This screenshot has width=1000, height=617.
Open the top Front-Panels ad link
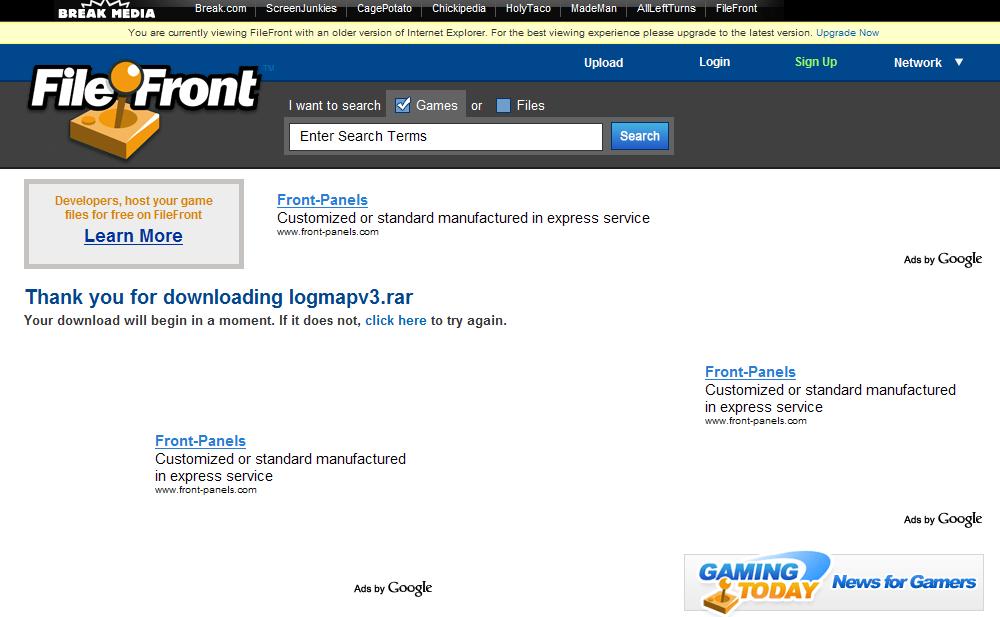pyautogui.click(x=322, y=200)
